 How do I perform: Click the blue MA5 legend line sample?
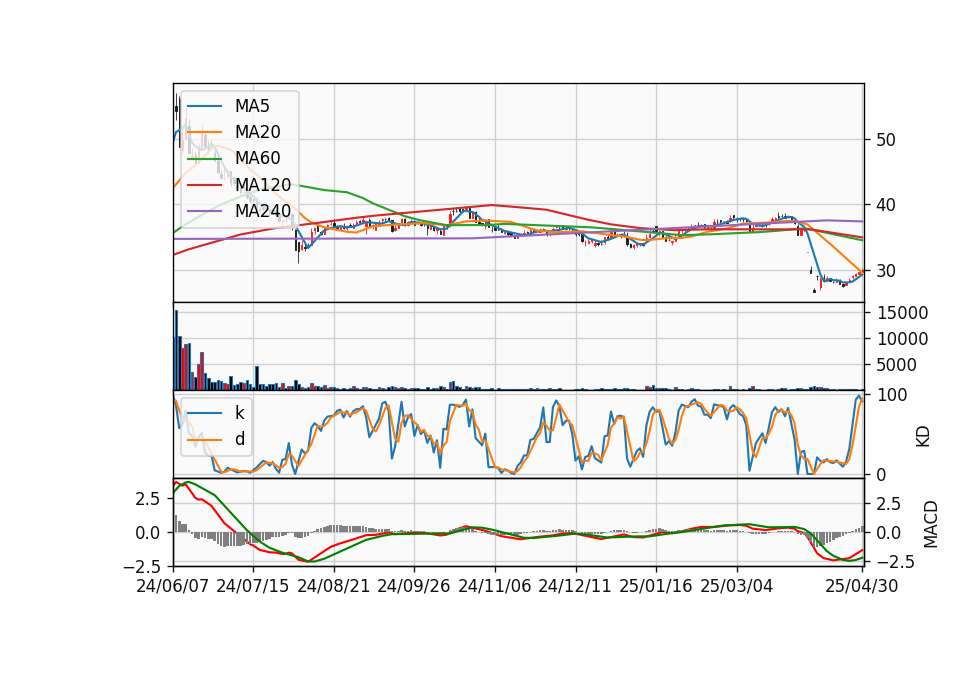point(204,106)
